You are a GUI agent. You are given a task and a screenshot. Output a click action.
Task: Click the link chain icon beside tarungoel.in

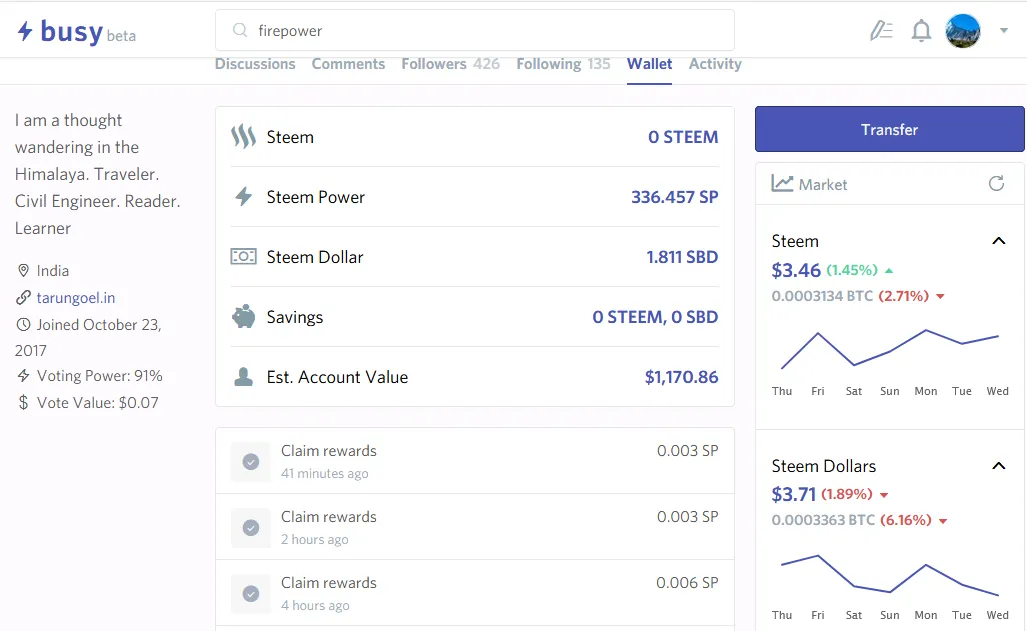pyautogui.click(x=24, y=297)
